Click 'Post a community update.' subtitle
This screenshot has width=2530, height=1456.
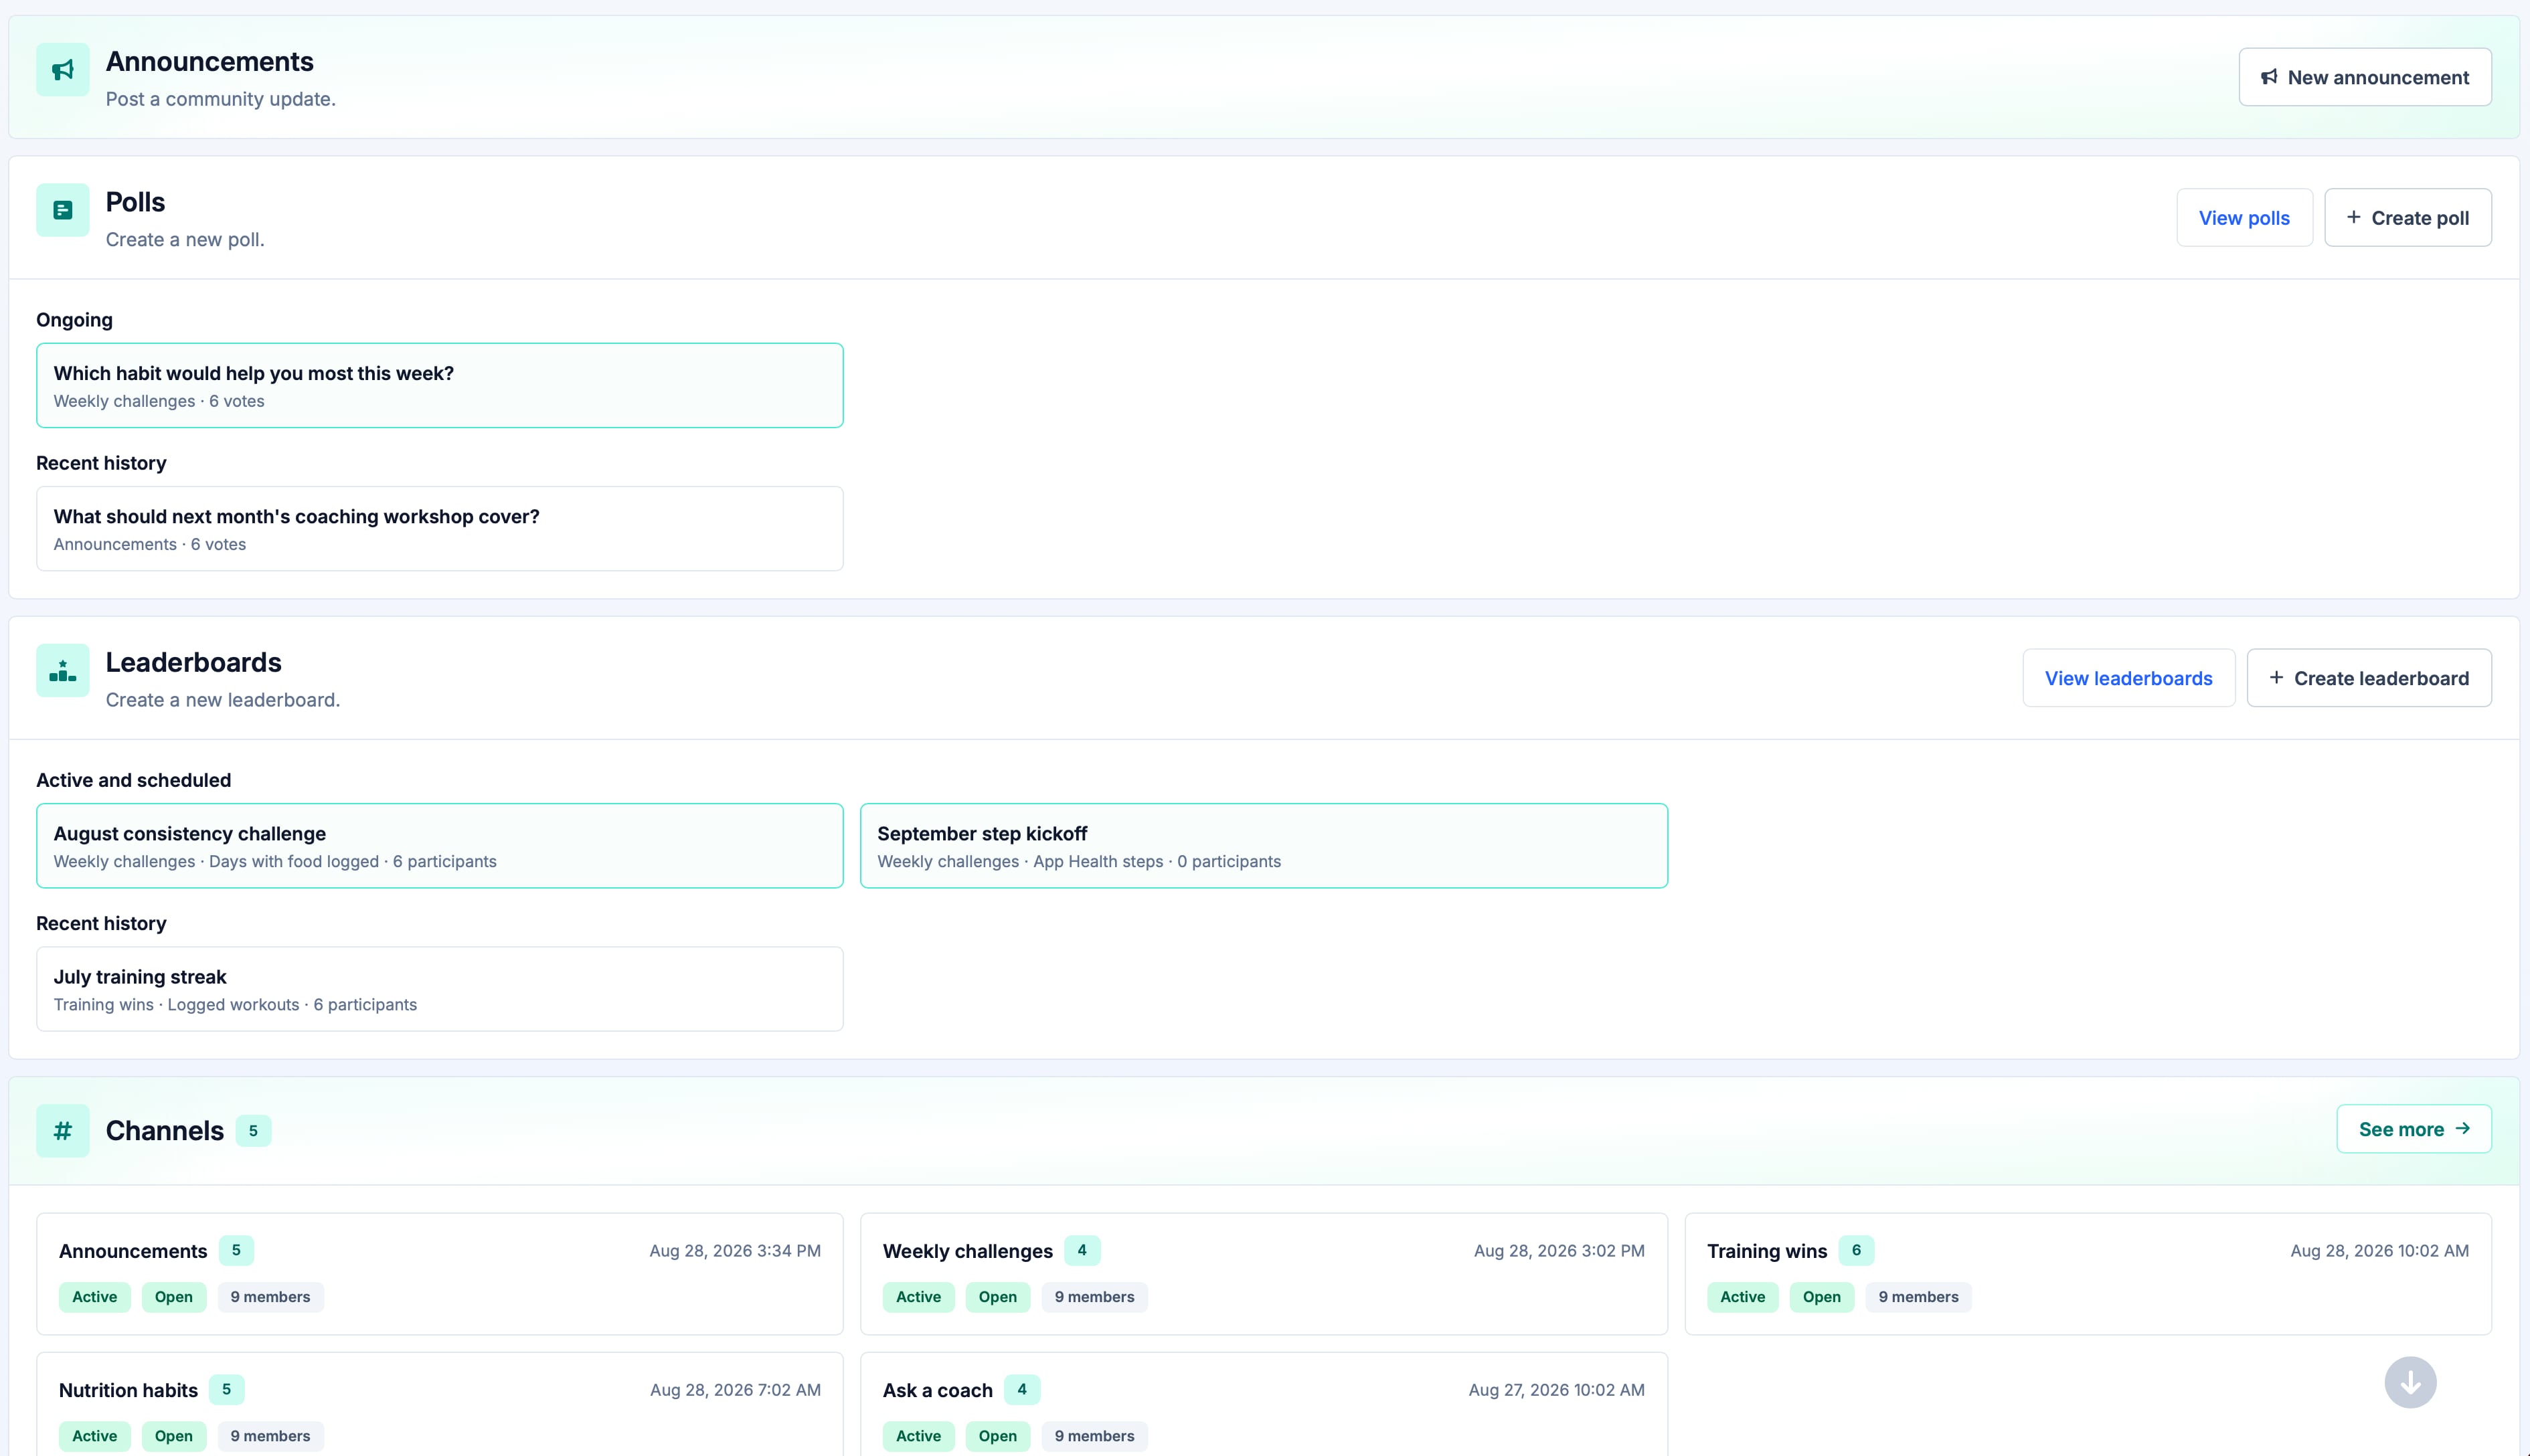tap(221, 99)
